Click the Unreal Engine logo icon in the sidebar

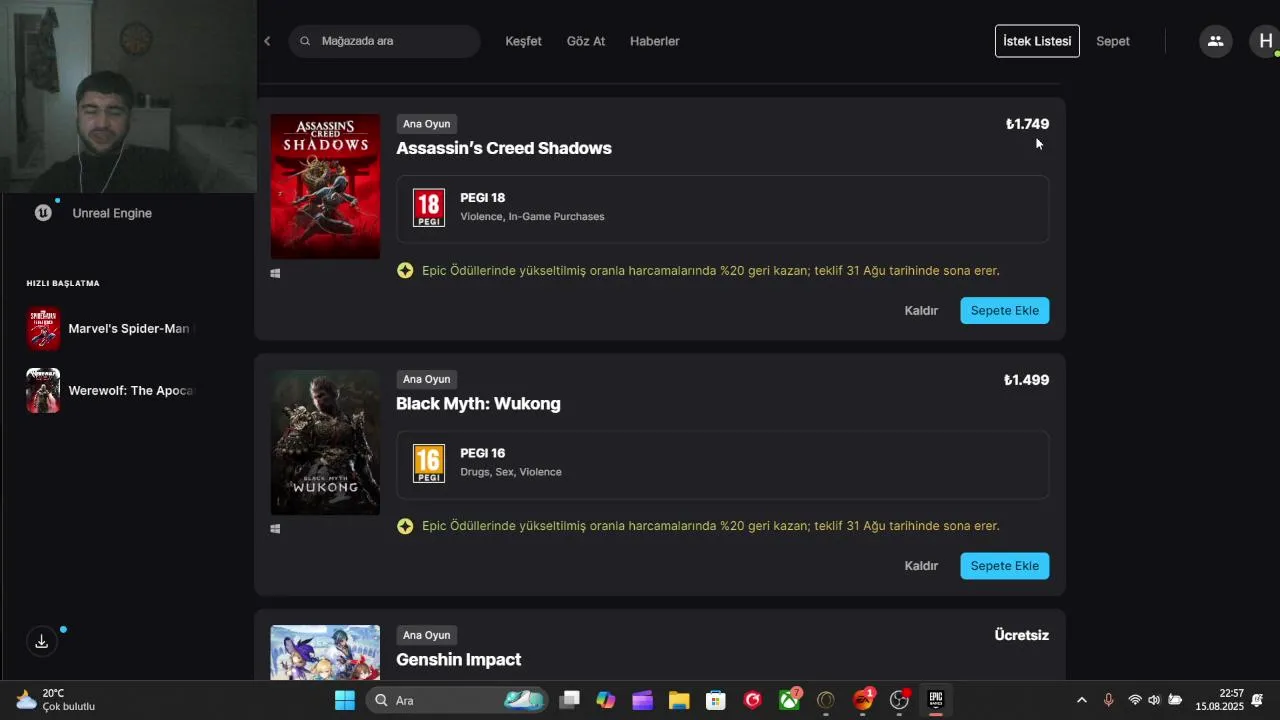point(43,213)
